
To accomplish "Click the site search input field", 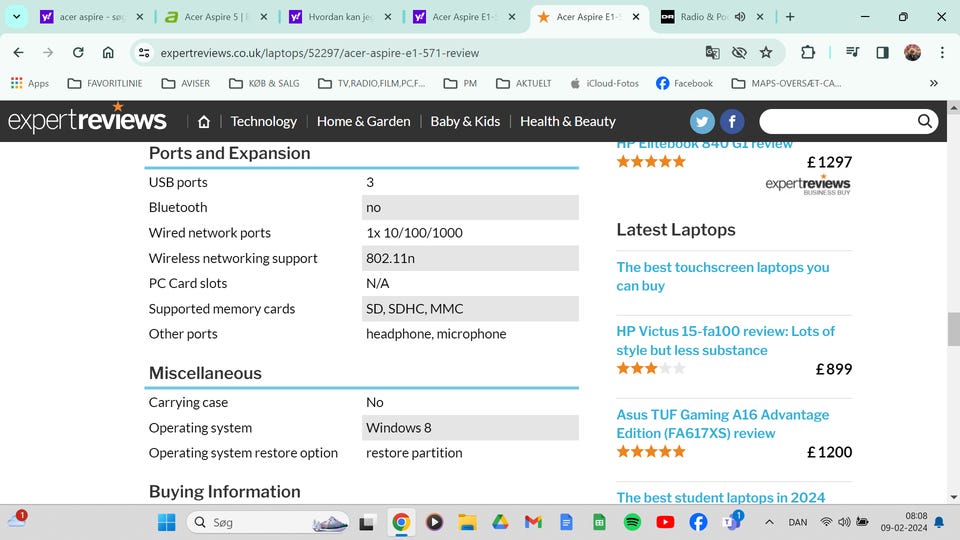I will 836,121.
